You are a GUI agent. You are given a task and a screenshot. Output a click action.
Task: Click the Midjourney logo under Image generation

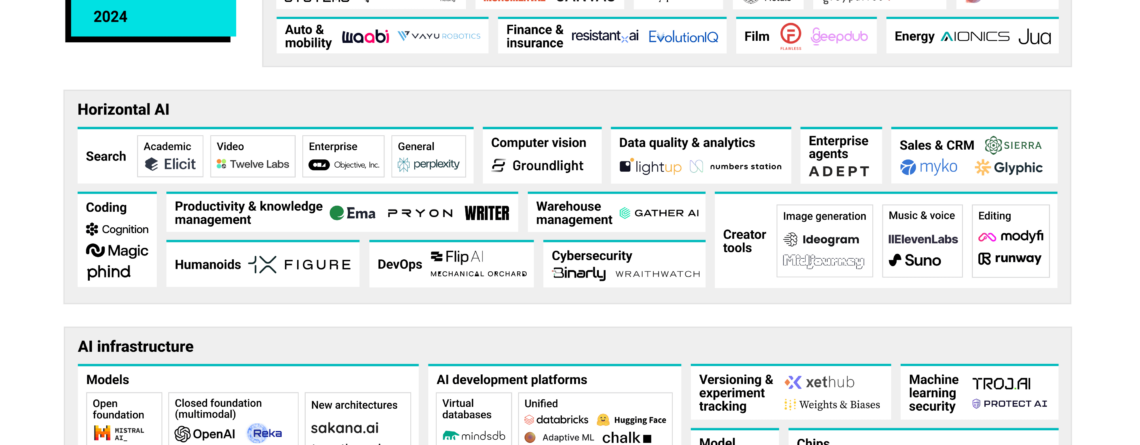[823, 262]
